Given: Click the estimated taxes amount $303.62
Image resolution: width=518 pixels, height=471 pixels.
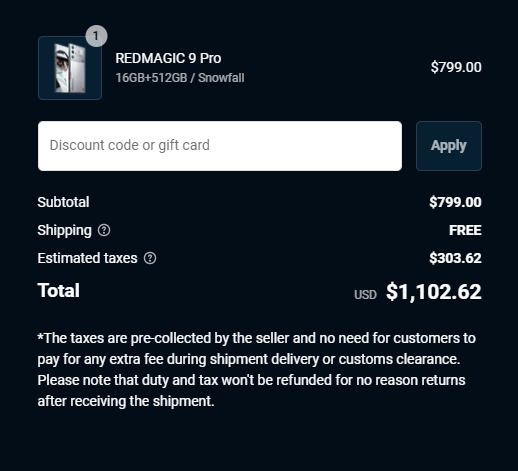Looking at the screenshot, I should (x=455, y=258).
